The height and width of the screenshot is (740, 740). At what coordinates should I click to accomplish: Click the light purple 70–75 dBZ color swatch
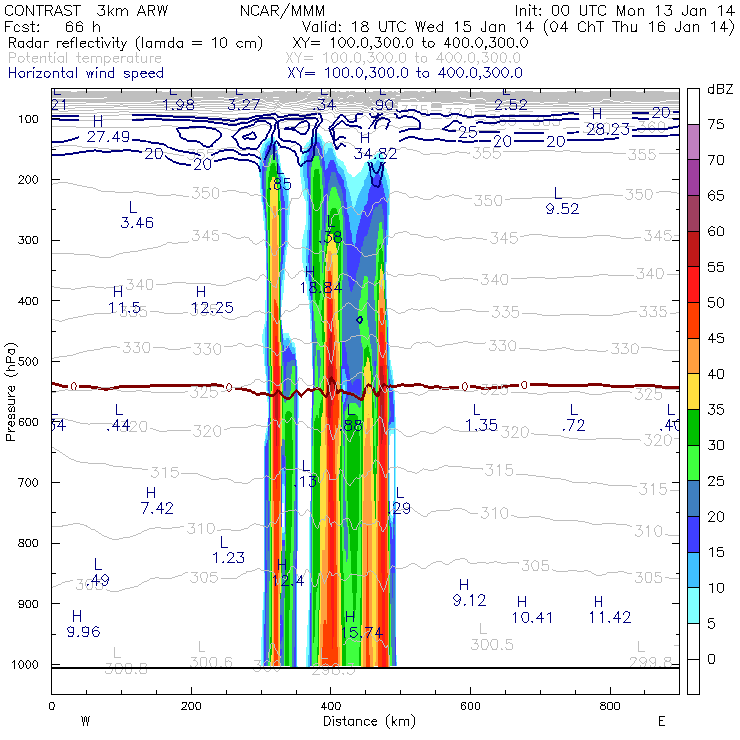(x=693, y=142)
